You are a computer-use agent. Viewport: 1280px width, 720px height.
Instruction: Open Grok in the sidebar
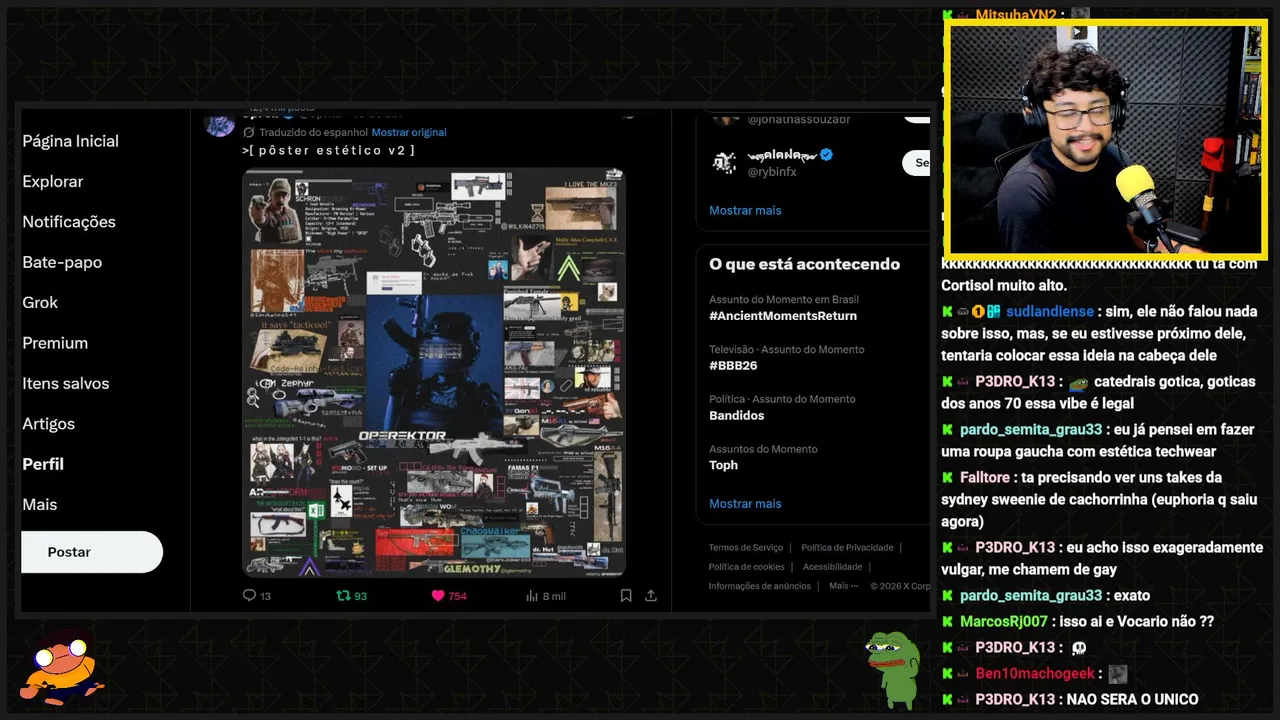[x=40, y=302]
